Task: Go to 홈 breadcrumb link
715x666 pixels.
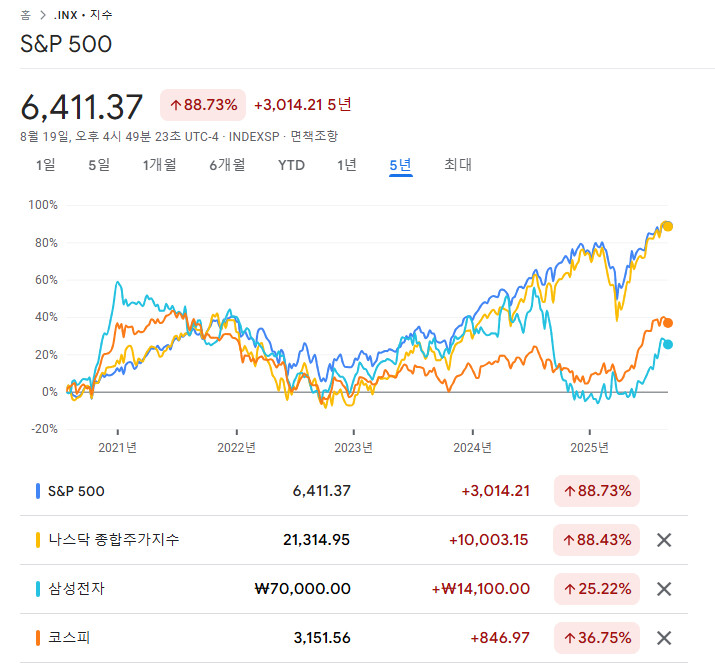Action: (25, 15)
